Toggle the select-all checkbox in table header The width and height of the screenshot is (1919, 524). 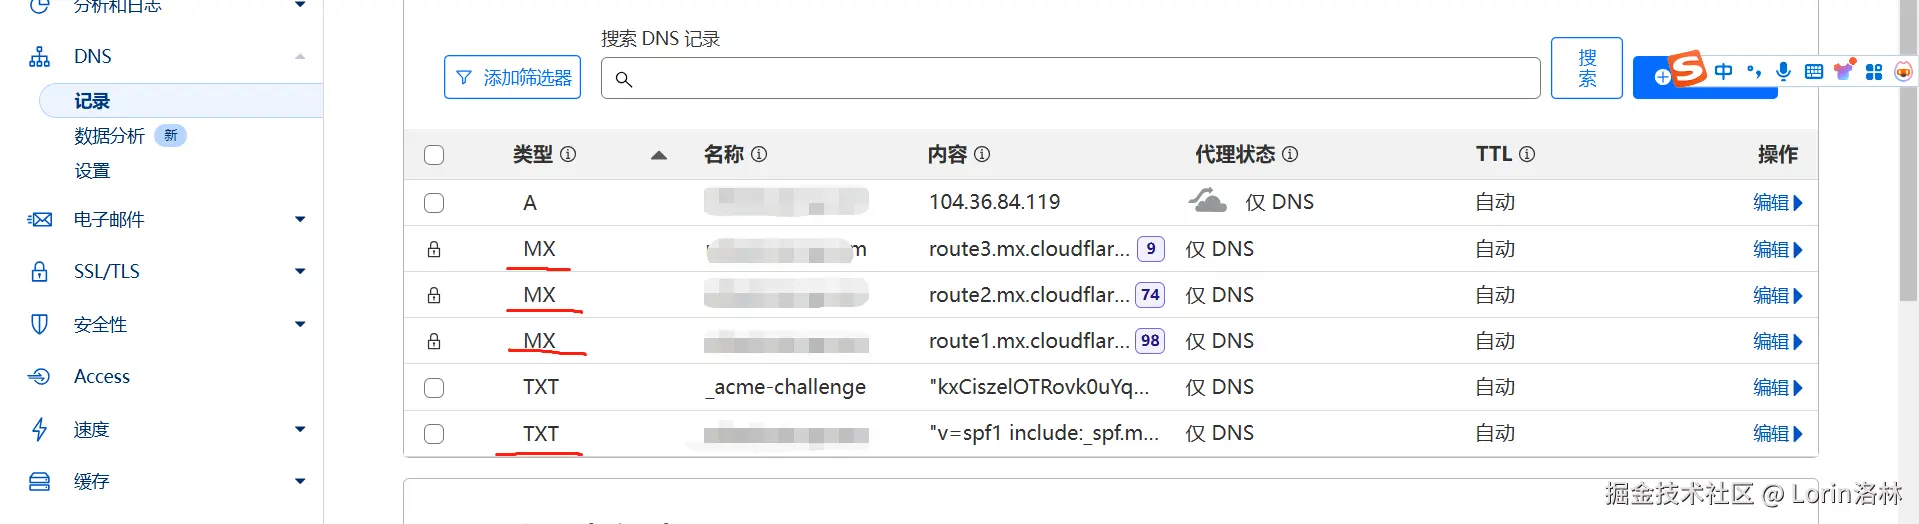[434, 155]
